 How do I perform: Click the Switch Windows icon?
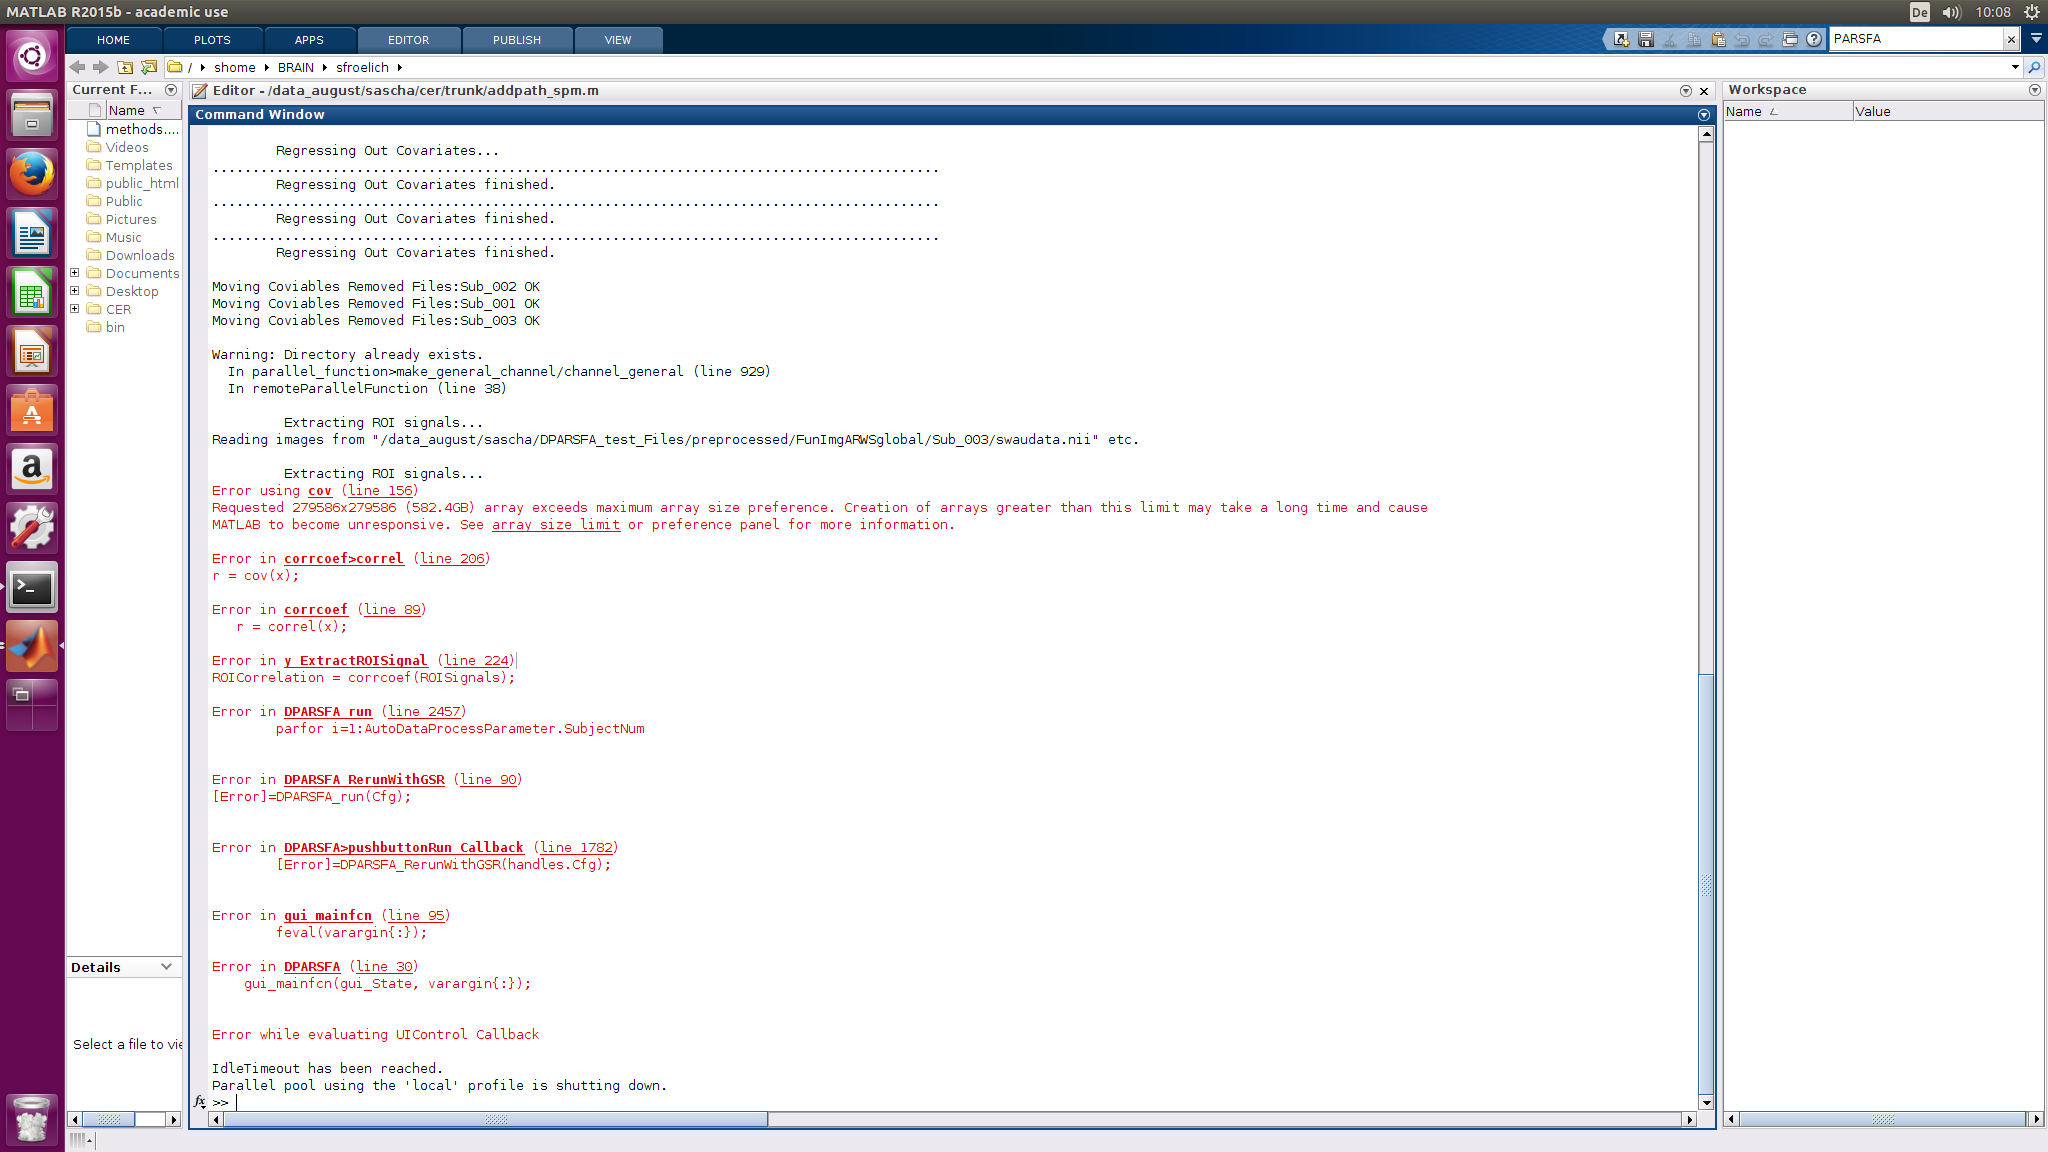point(1790,39)
